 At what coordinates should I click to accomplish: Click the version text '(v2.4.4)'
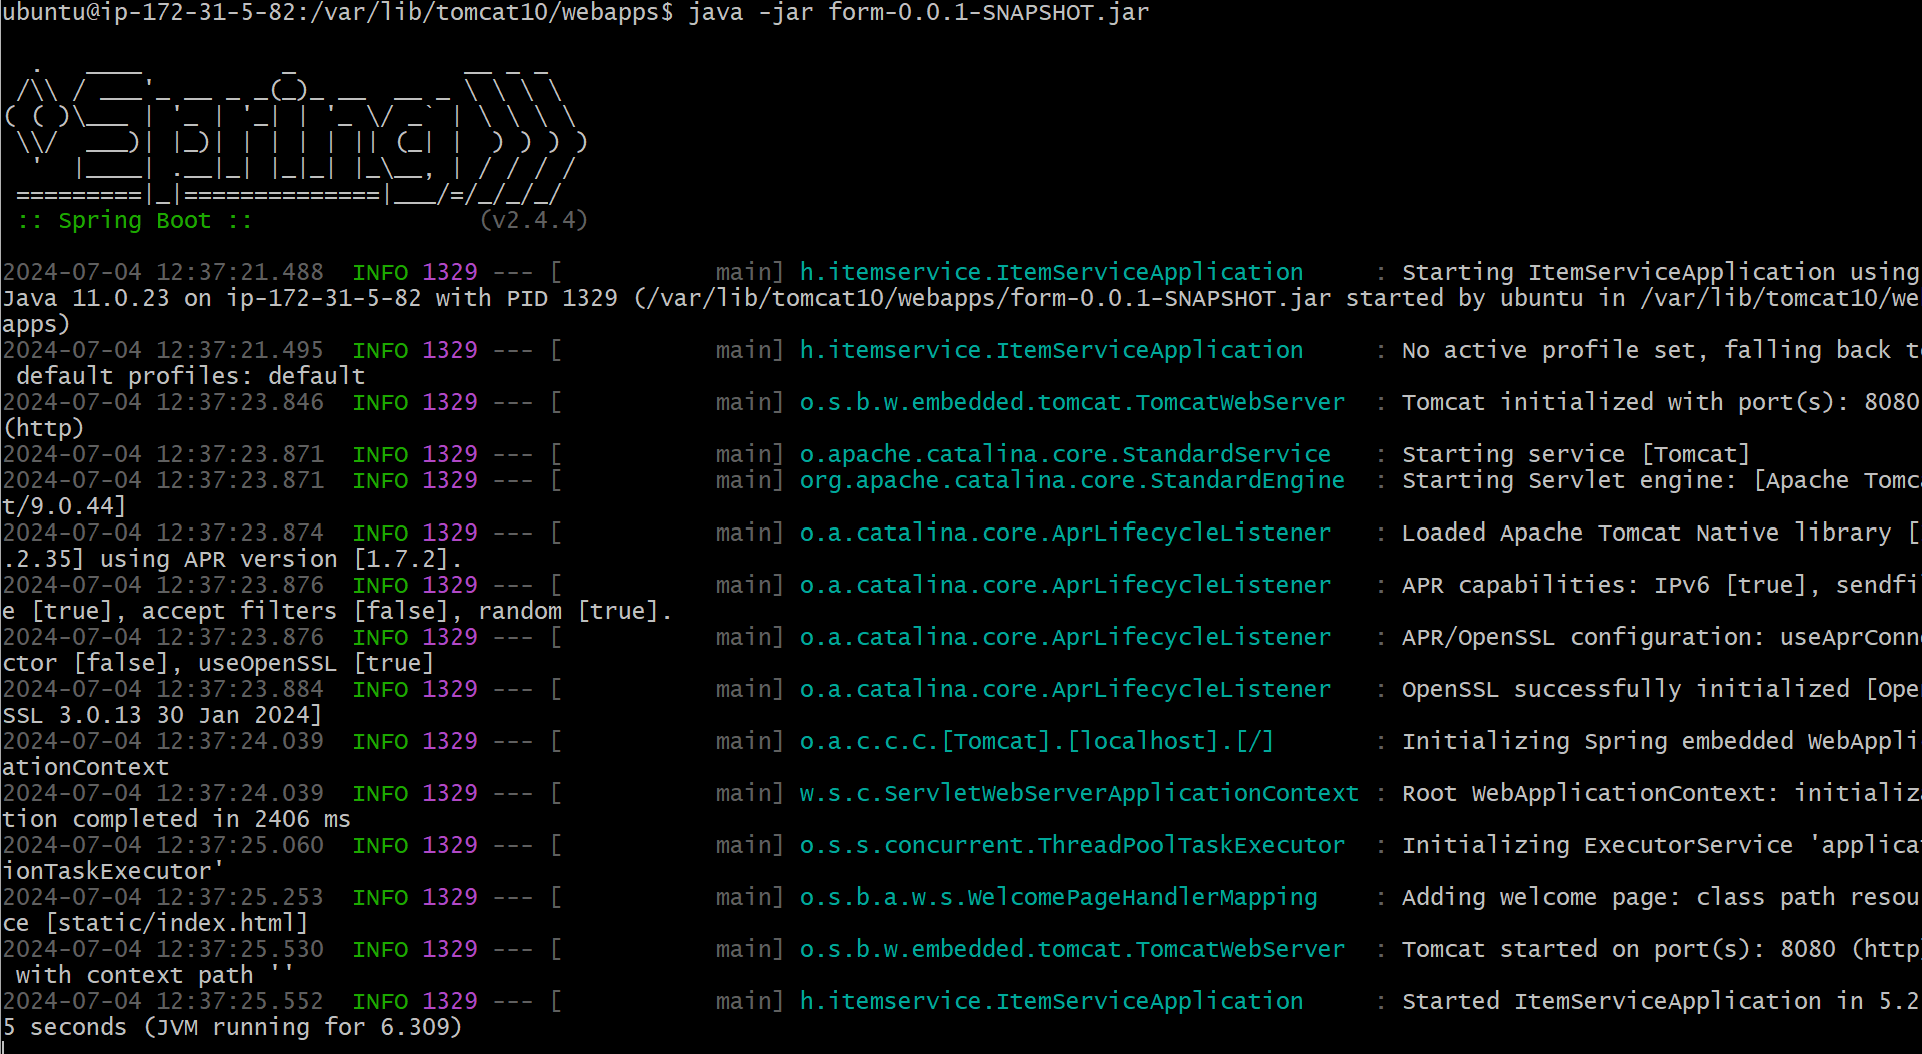click(x=534, y=221)
